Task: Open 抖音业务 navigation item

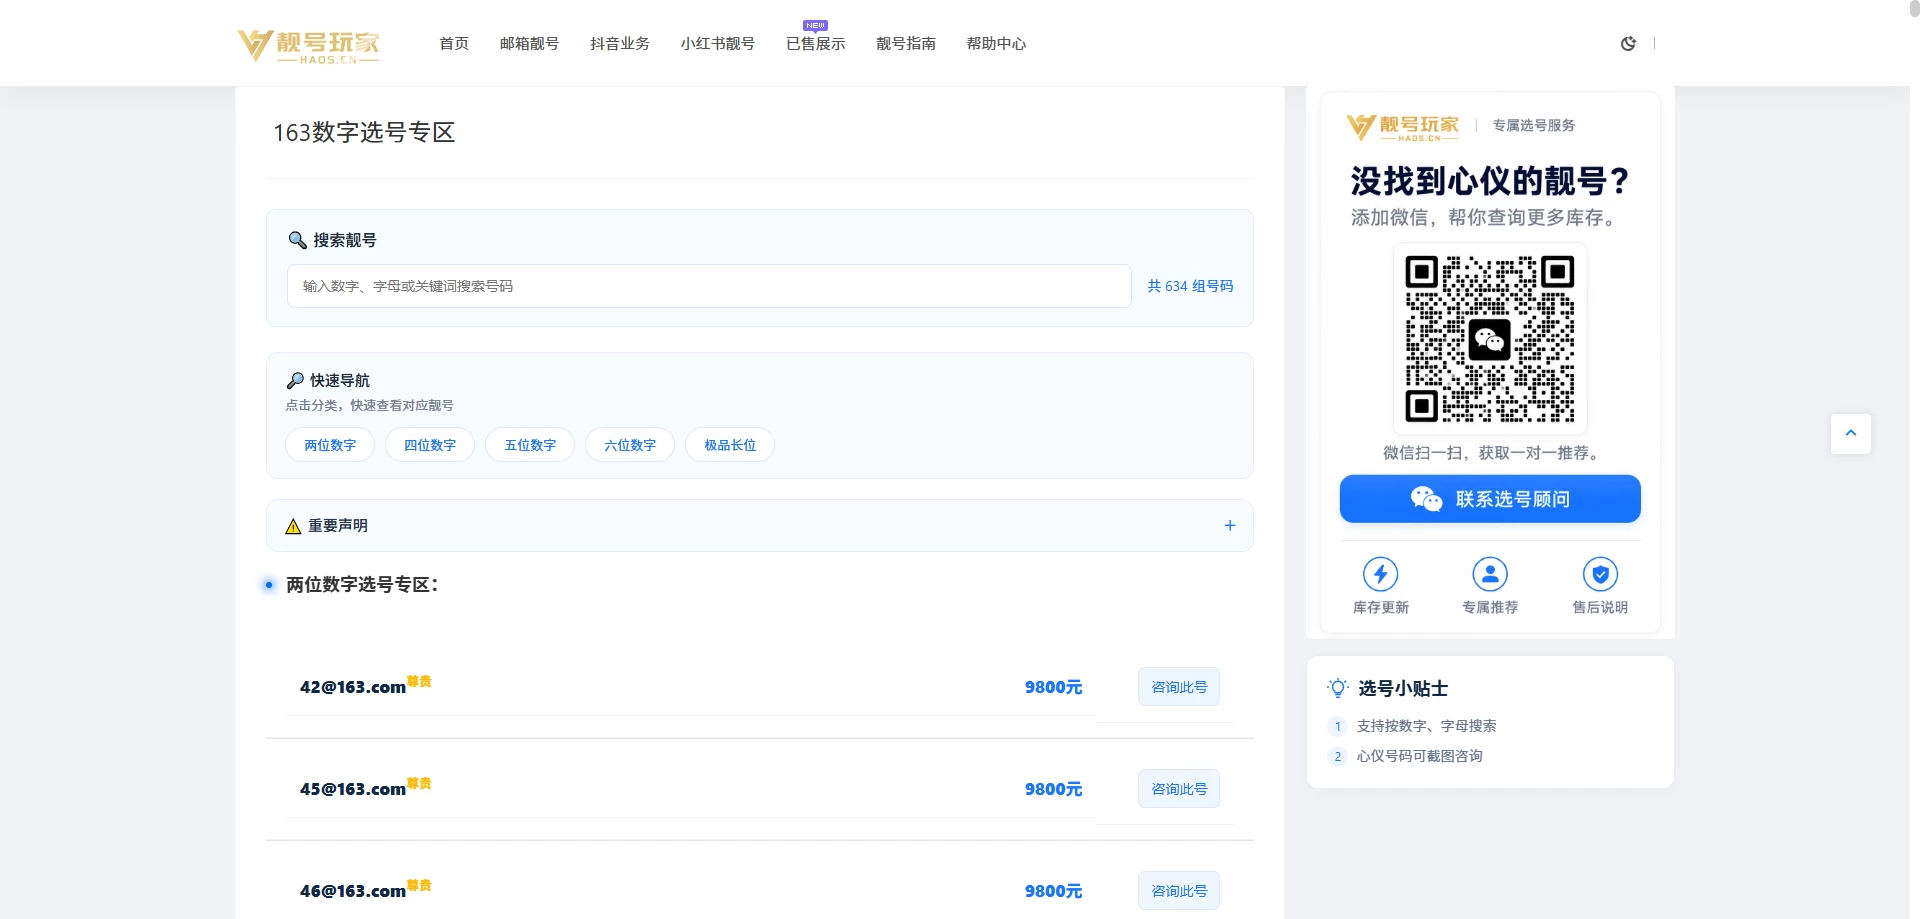Action: pos(620,43)
